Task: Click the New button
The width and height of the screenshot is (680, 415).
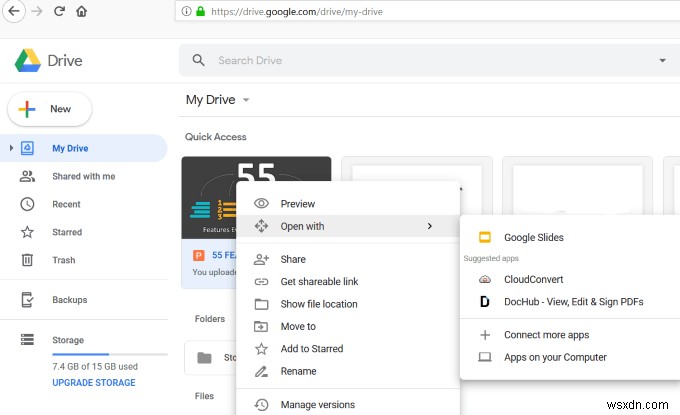Action: [x=49, y=109]
